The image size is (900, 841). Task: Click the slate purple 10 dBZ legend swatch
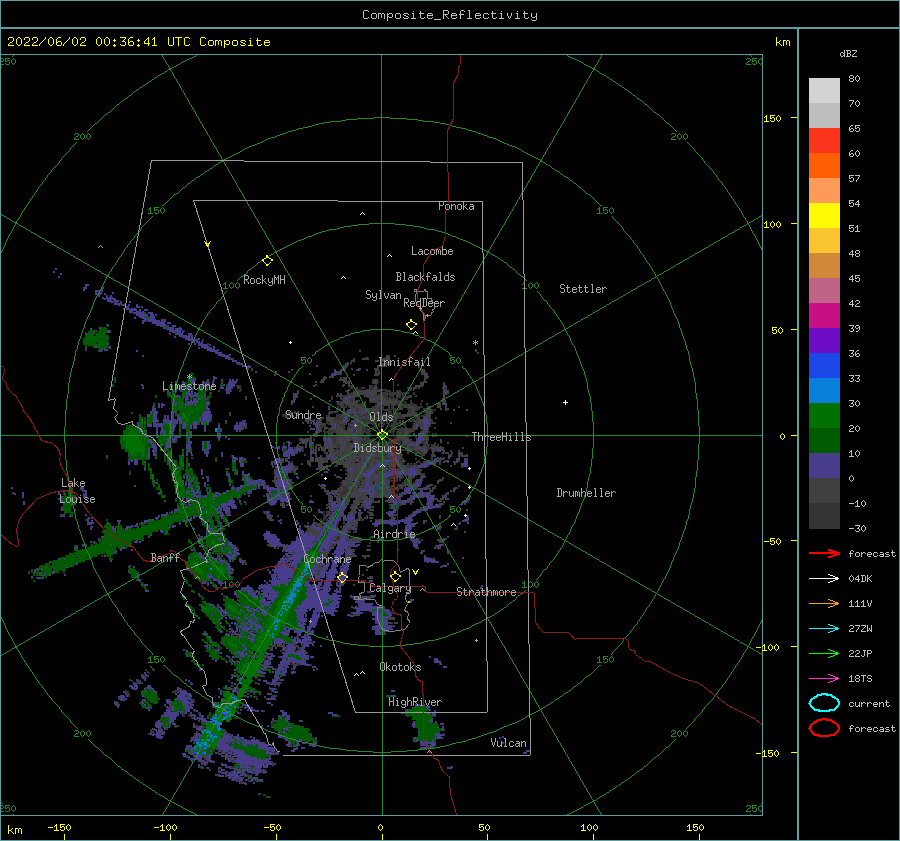pyautogui.click(x=824, y=466)
